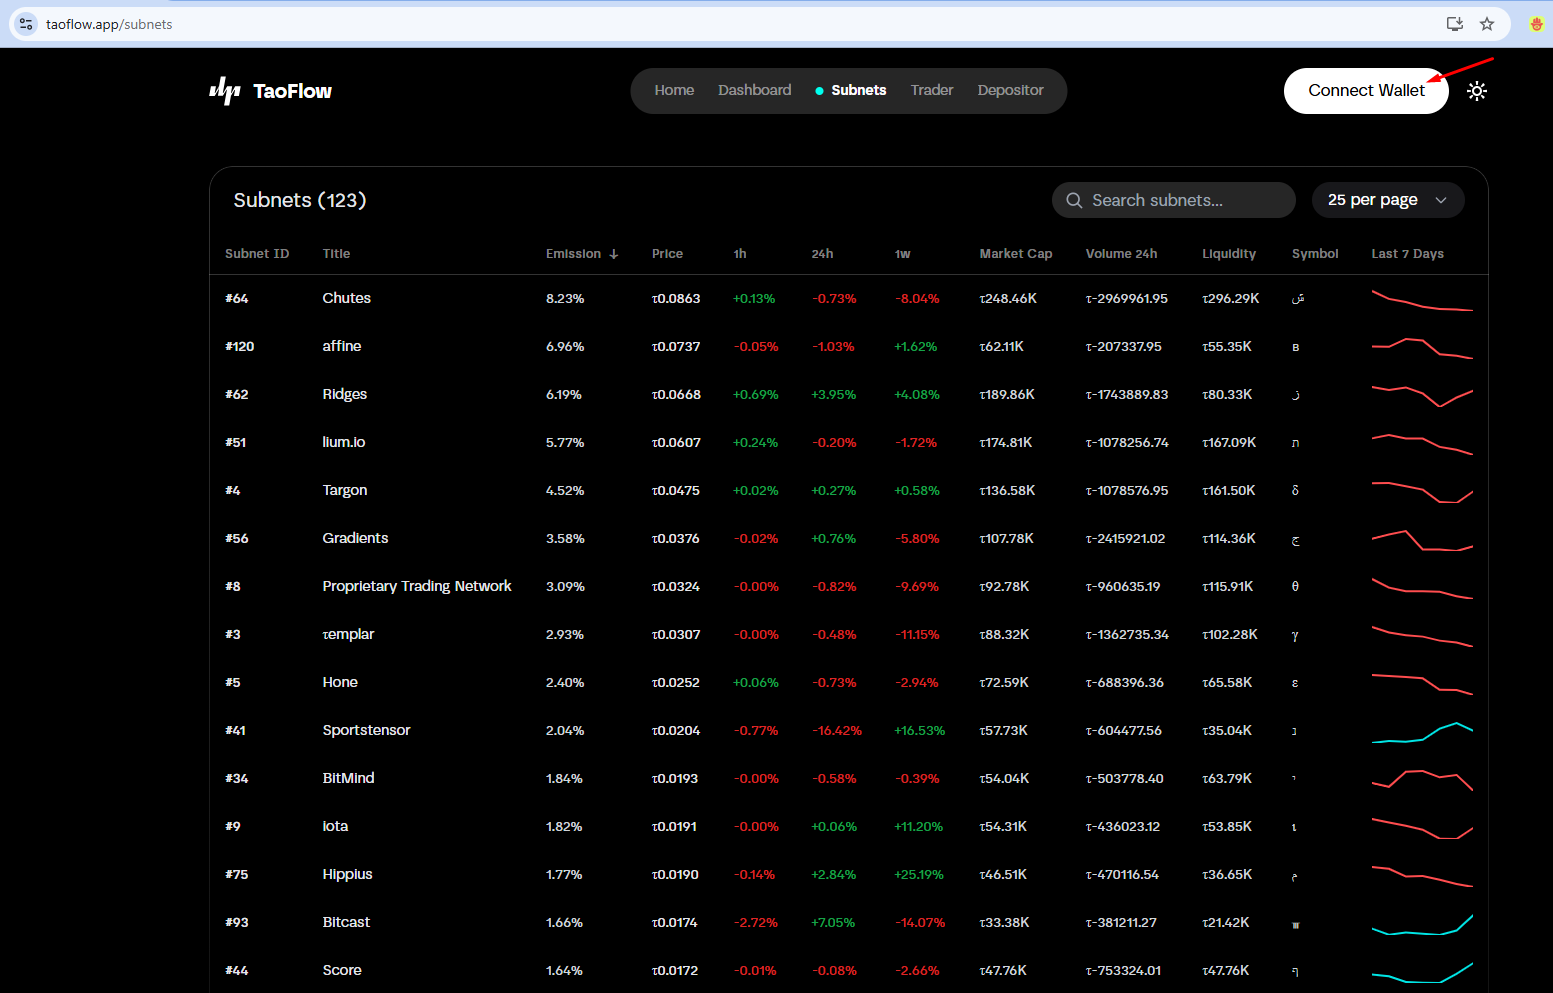Click the browser profile avatar icon
The width and height of the screenshot is (1553, 993).
(1536, 24)
